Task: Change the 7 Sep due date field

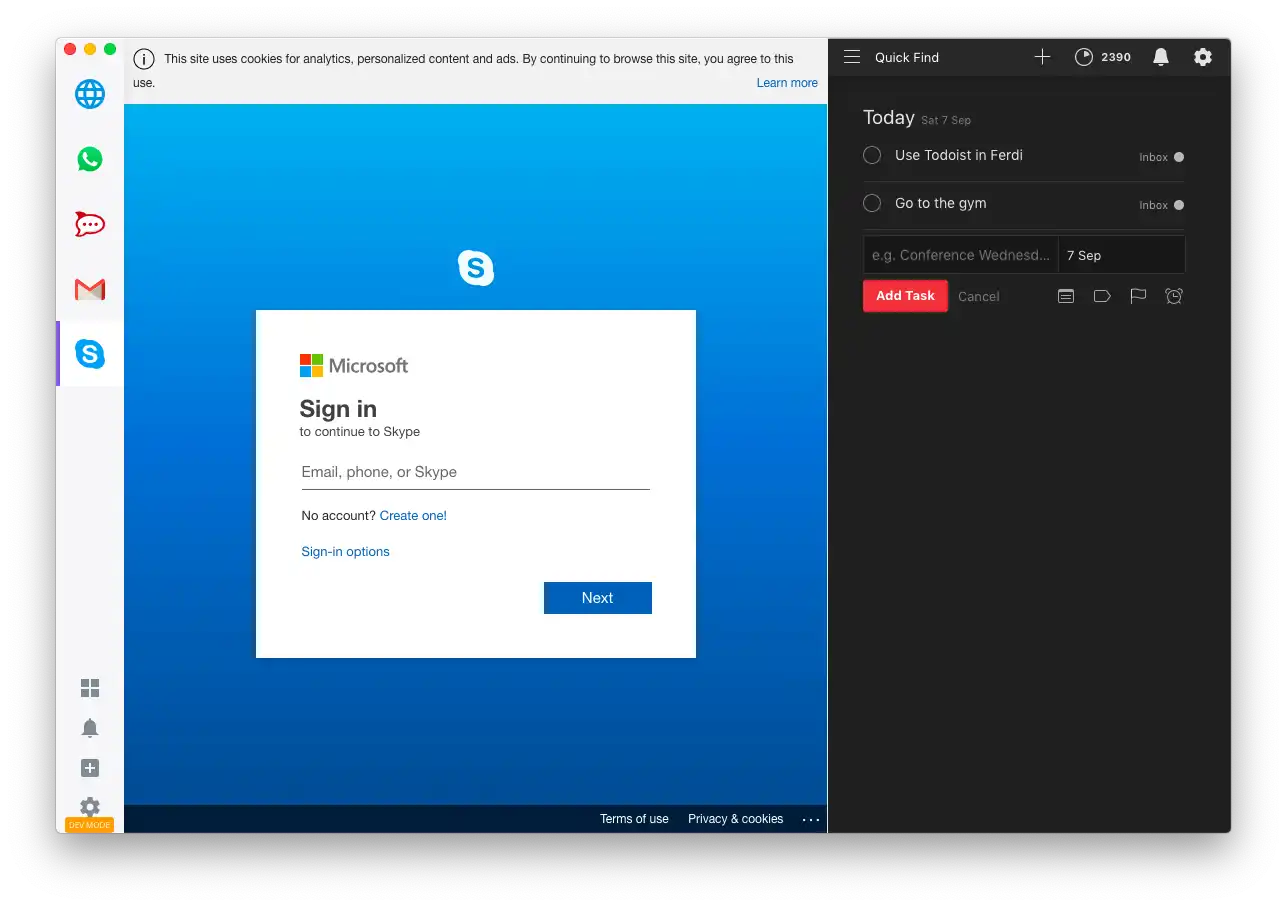Action: click(x=1121, y=255)
